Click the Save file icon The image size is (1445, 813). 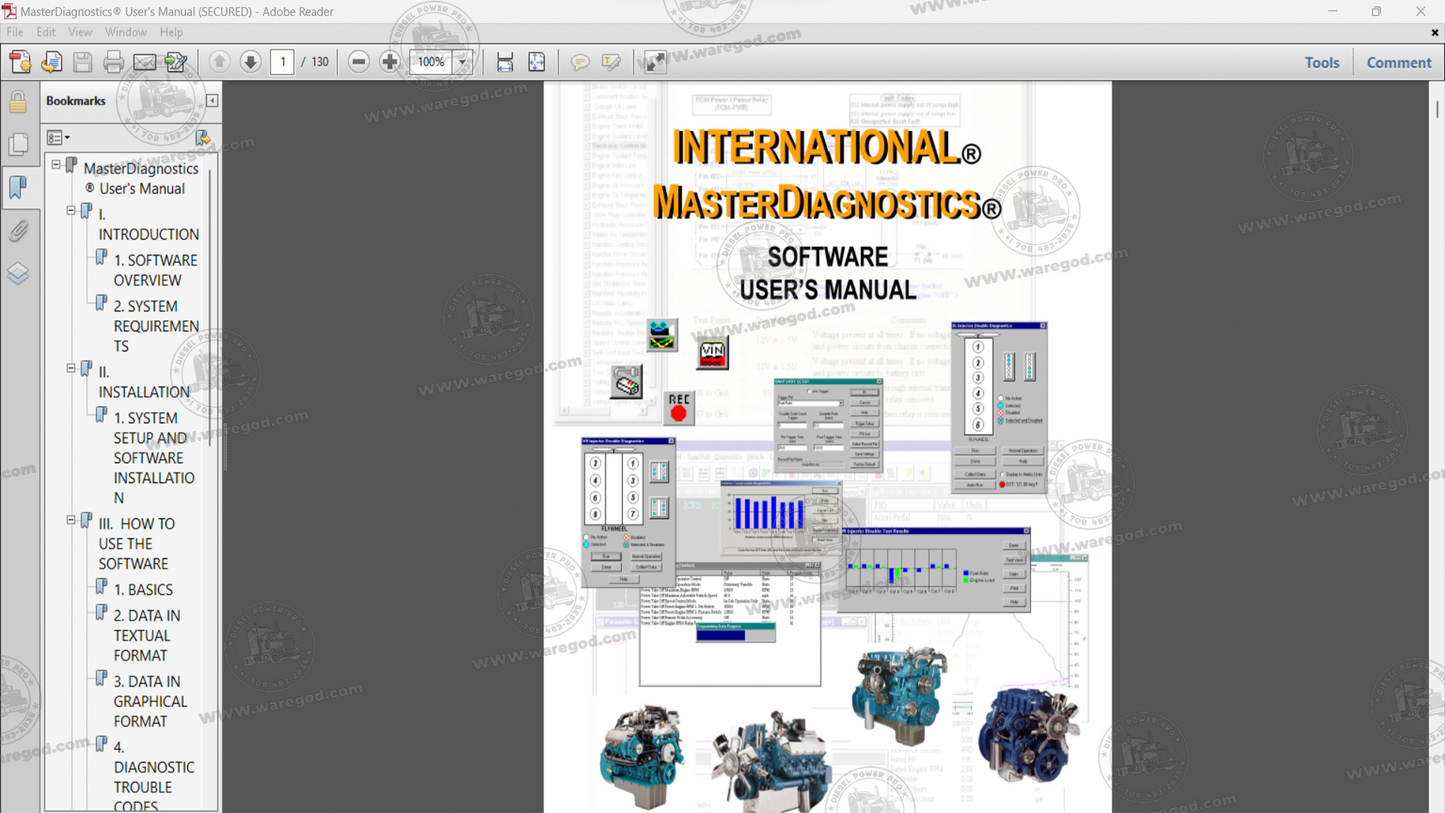click(82, 61)
